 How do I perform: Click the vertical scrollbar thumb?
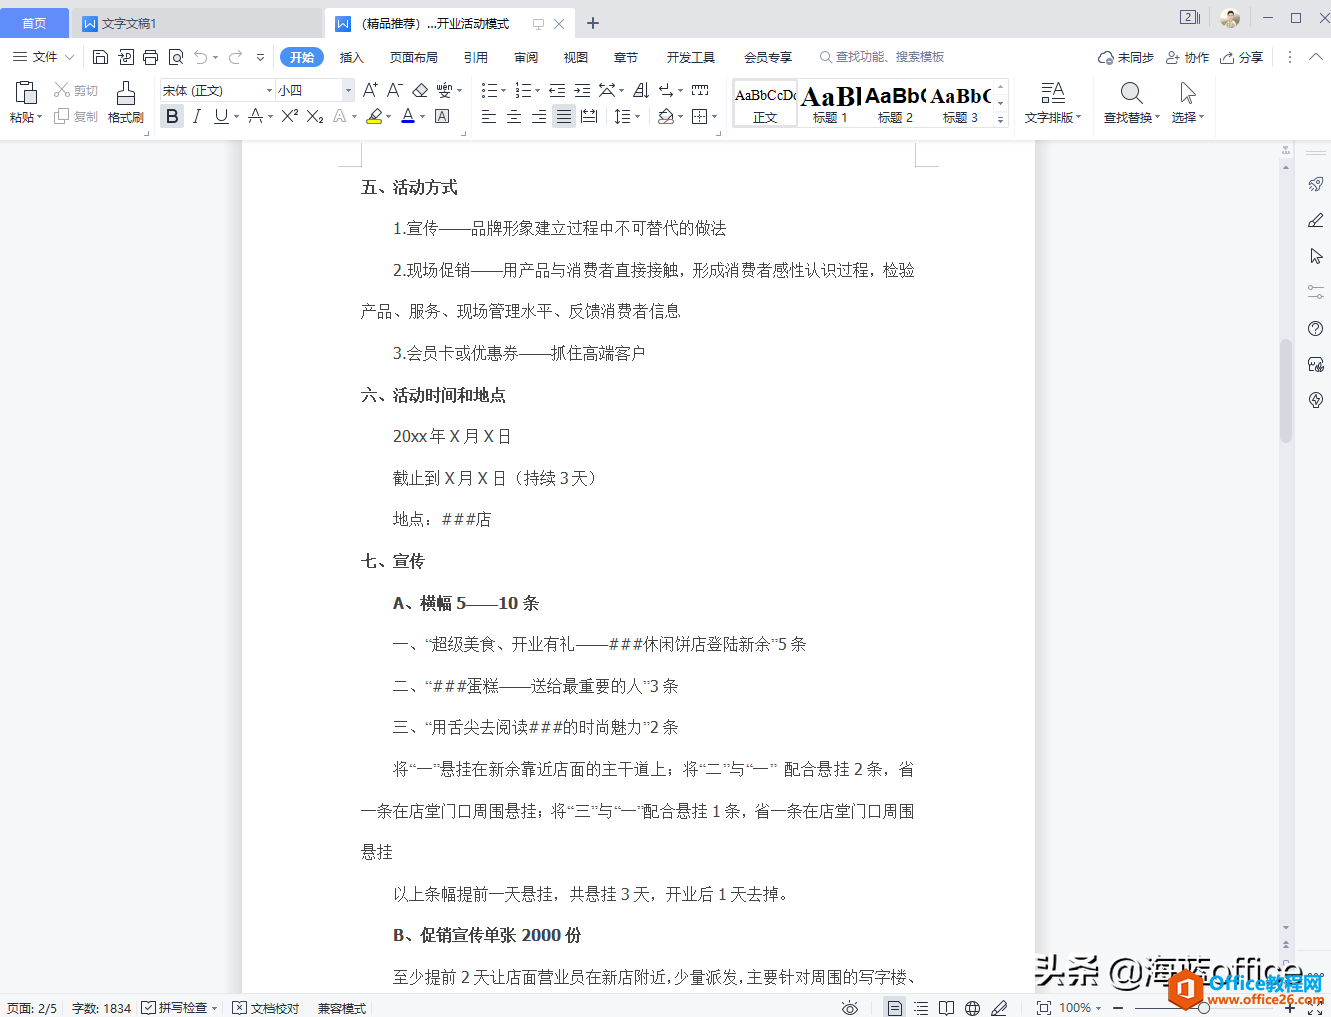coord(1286,391)
